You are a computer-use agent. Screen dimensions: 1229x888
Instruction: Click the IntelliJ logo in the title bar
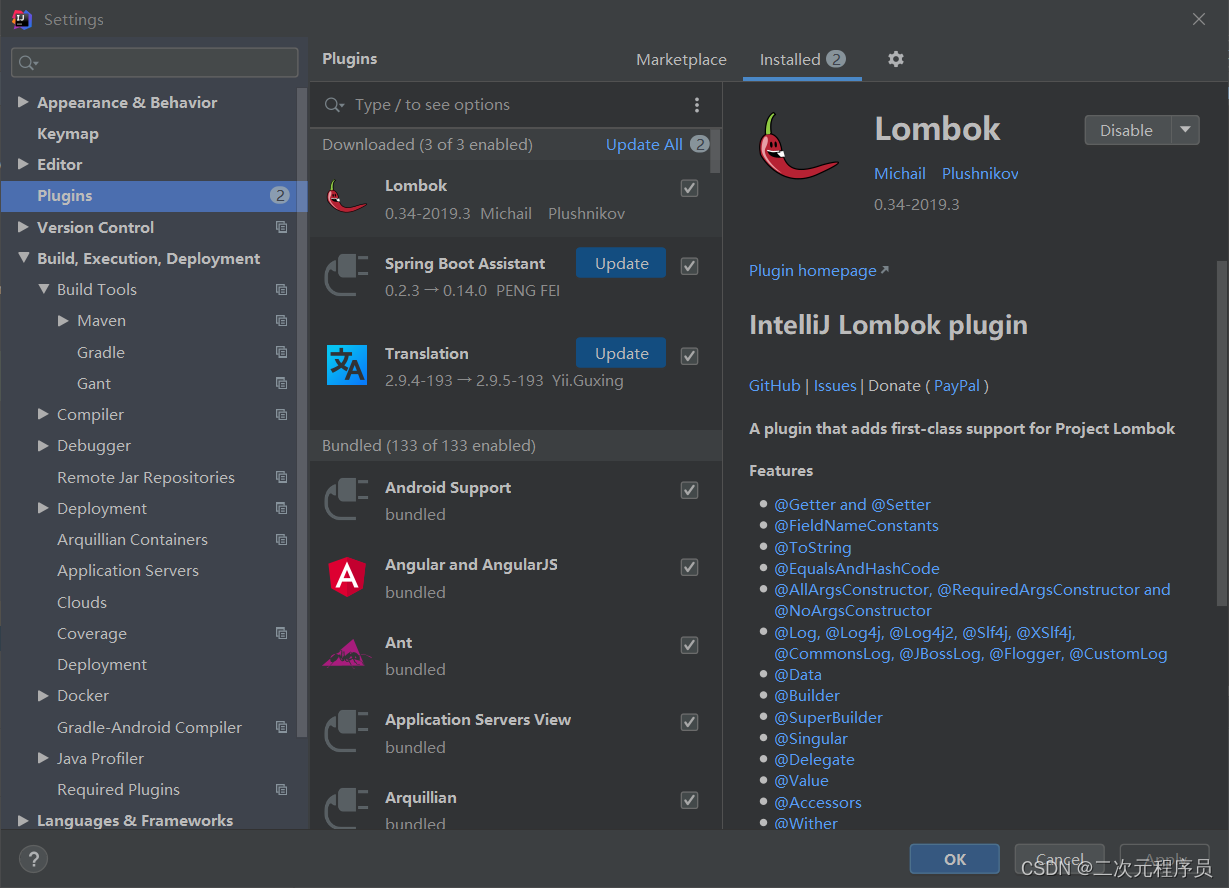(x=21, y=19)
